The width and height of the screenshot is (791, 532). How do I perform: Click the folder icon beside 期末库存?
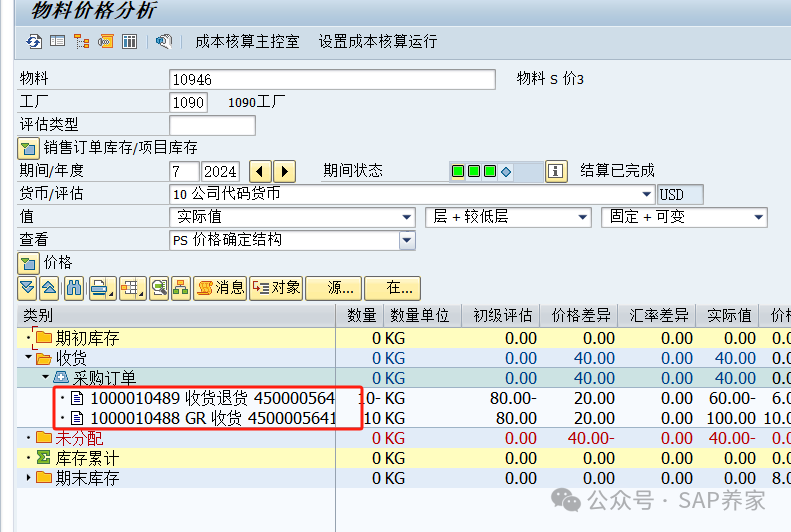[44, 477]
